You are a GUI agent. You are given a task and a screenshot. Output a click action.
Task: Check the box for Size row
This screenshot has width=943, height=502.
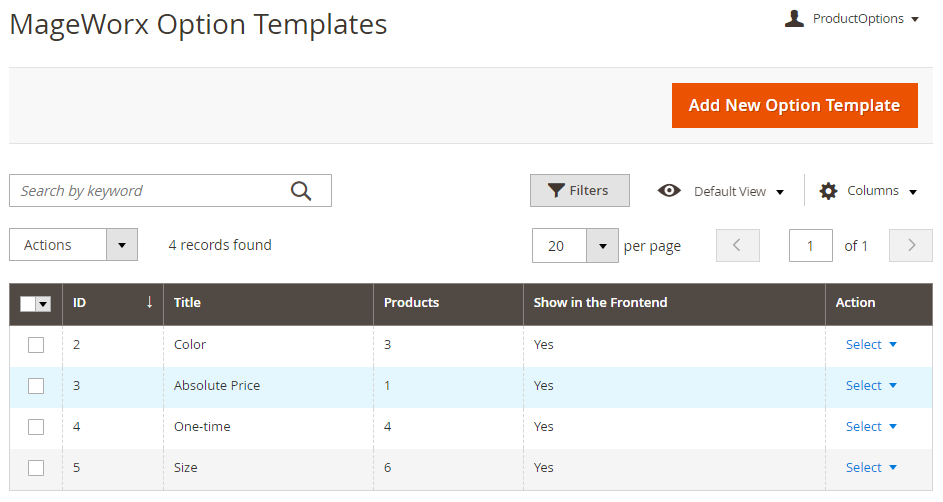36,468
